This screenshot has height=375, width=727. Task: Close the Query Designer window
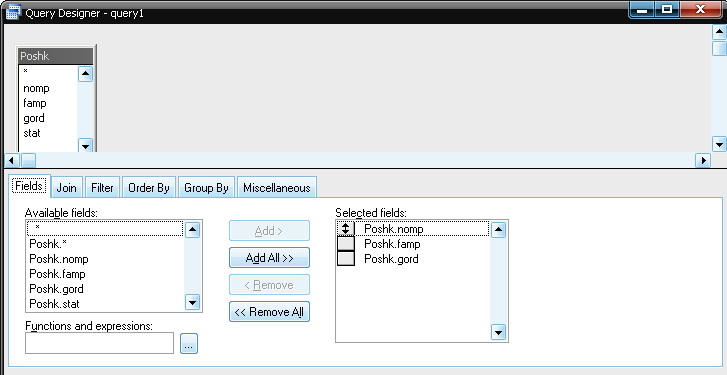700,9
